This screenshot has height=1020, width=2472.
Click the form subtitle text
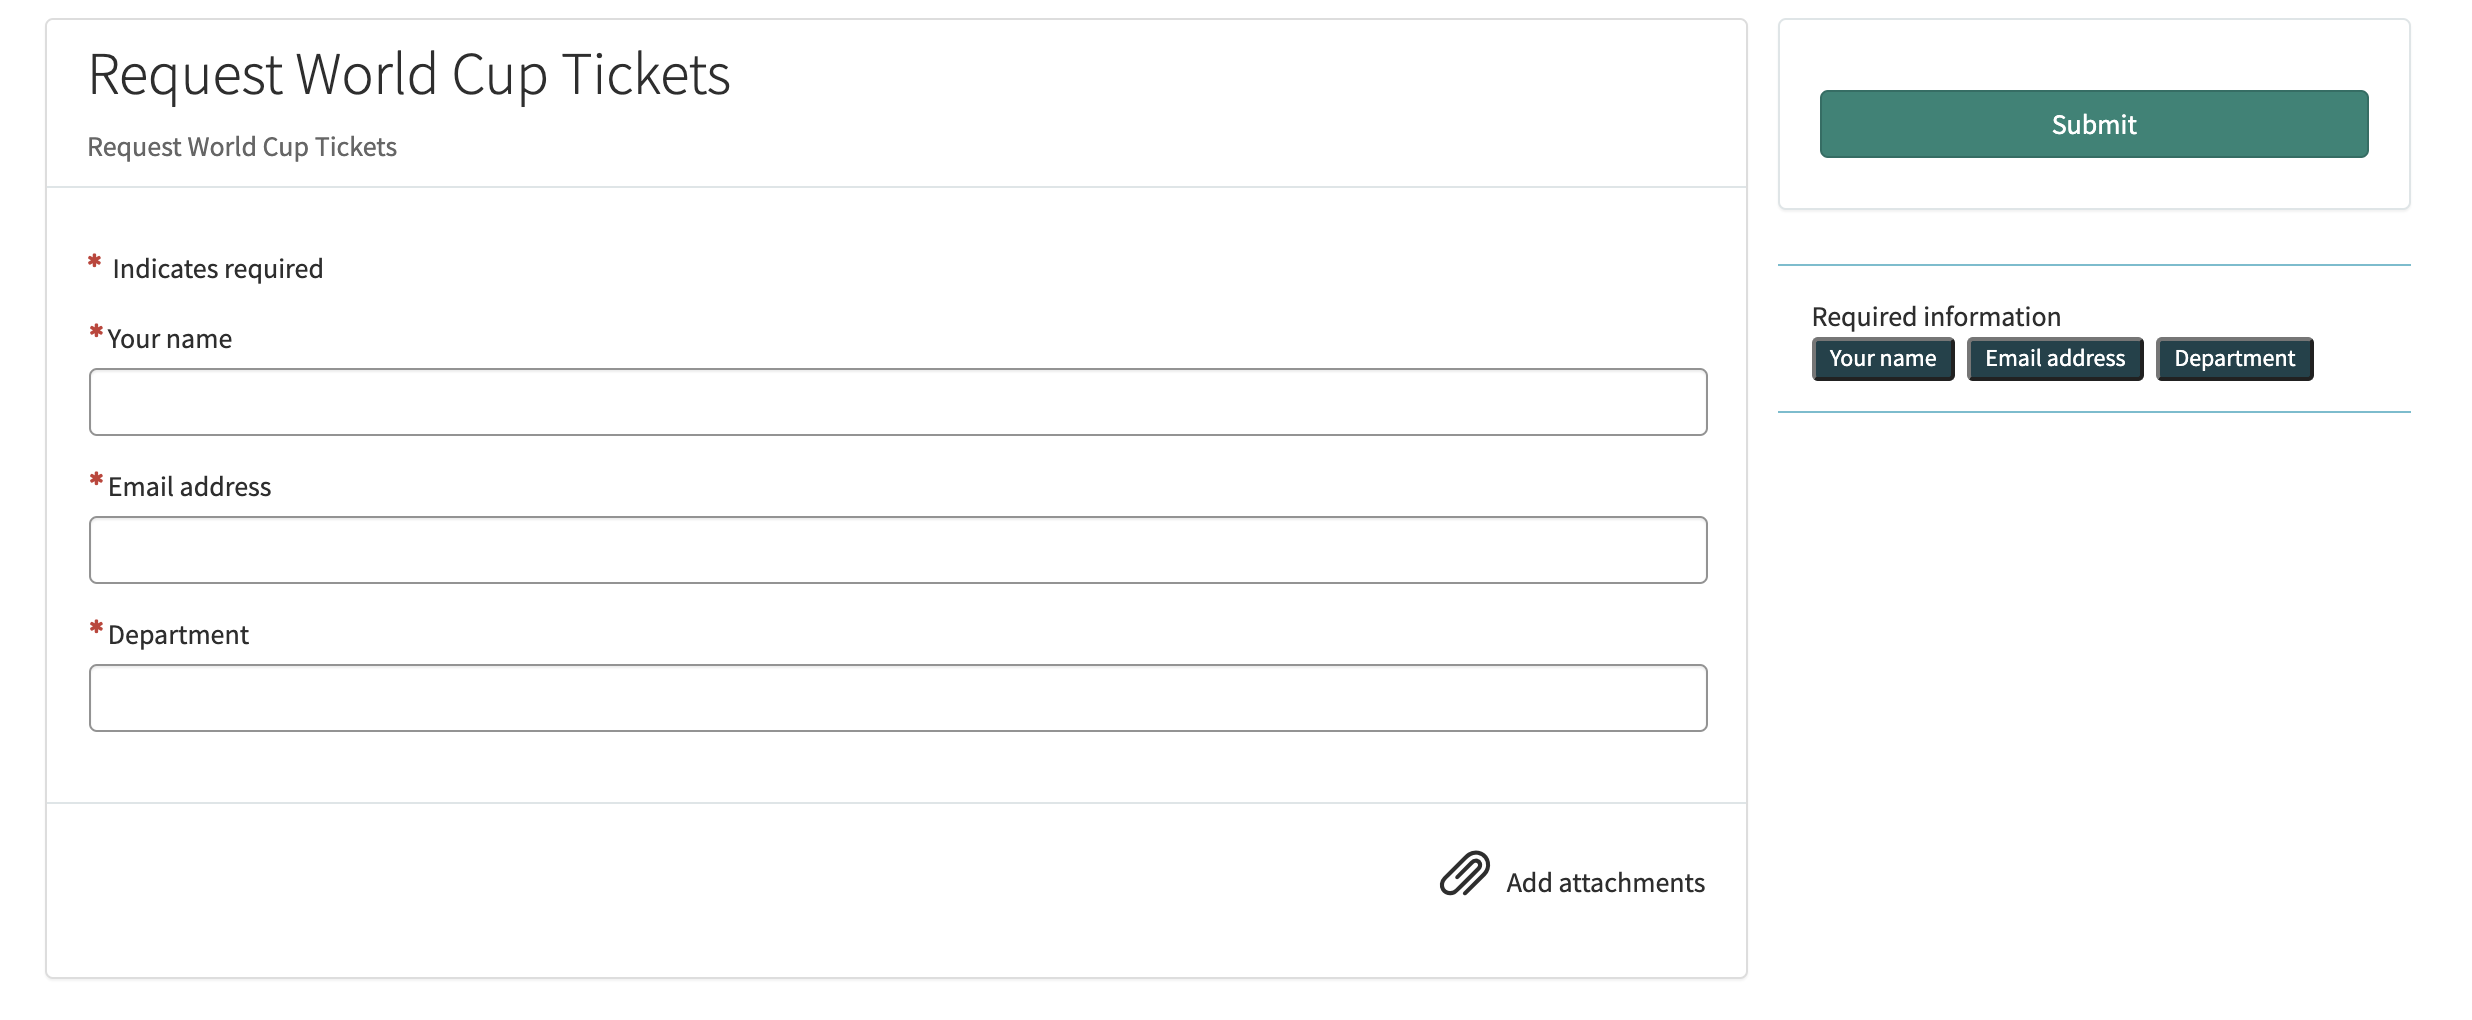(x=242, y=146)
